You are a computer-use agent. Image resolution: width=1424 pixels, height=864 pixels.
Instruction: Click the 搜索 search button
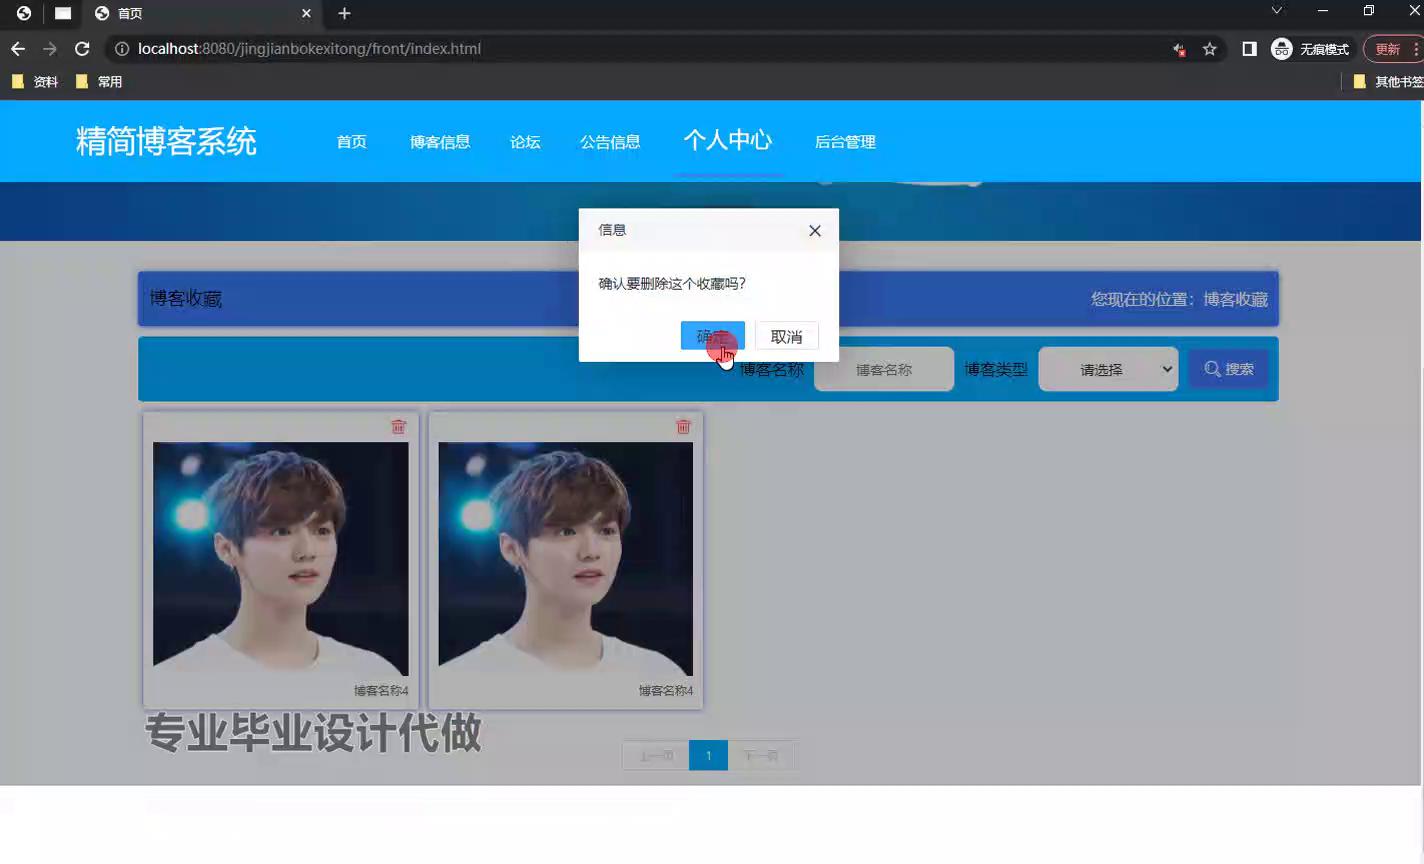1228,369
